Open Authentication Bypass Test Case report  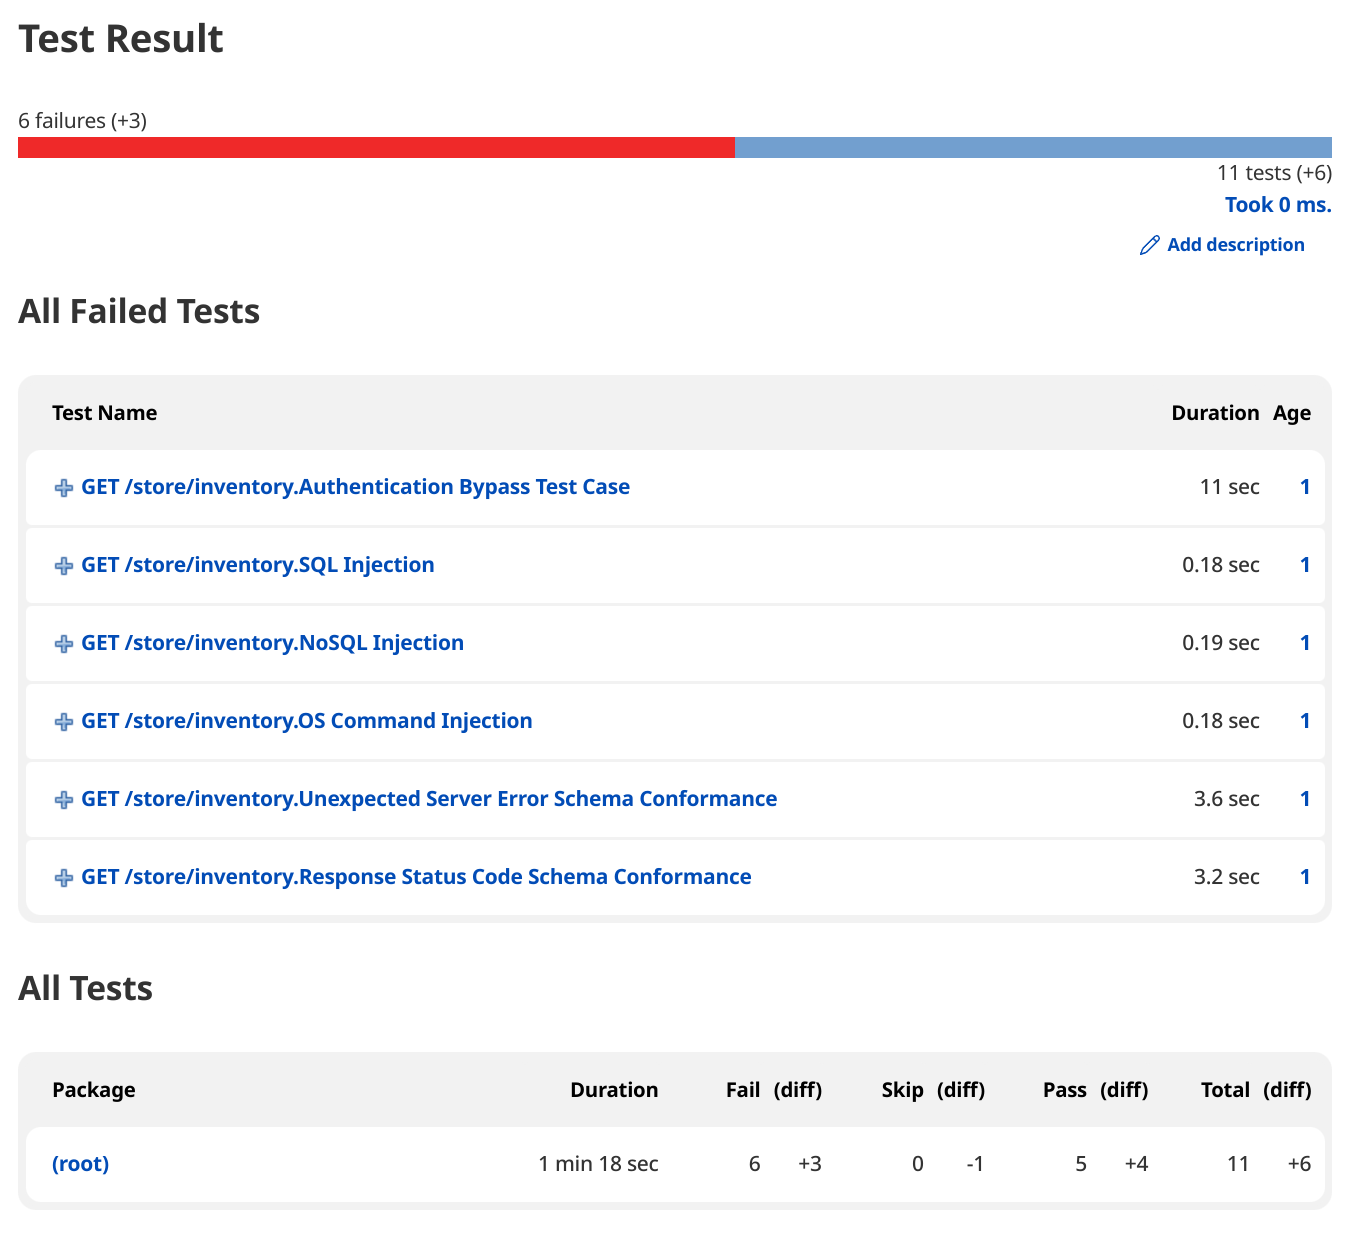356,487
